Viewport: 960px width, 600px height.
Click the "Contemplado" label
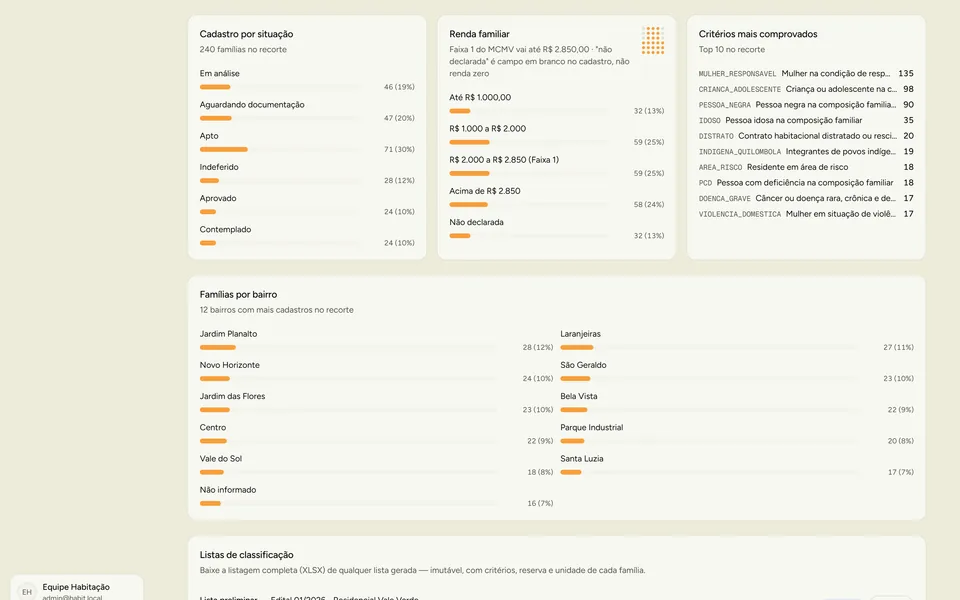pos(225,230)
